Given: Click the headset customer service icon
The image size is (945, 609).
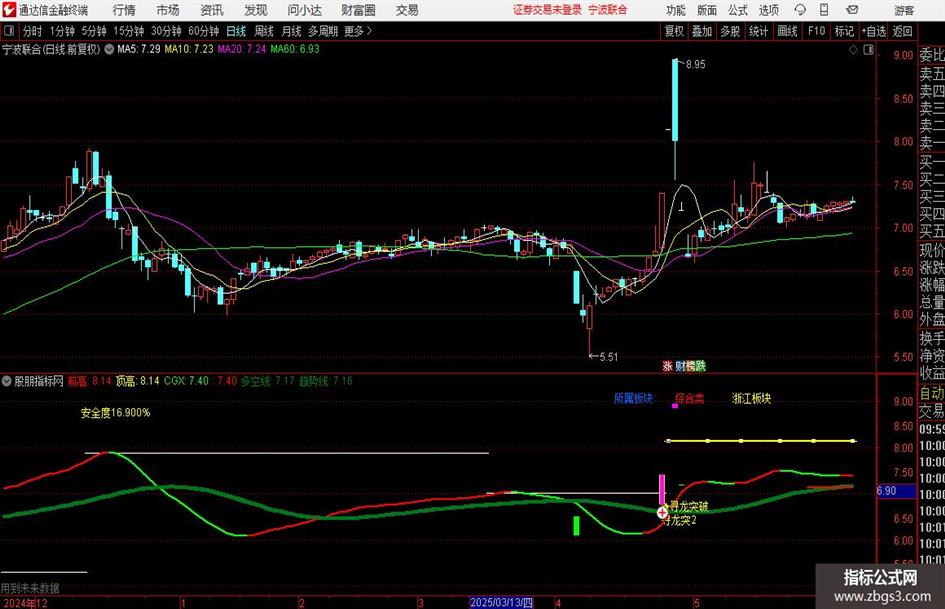Looking at the screenshot, I should coord(800,10).
